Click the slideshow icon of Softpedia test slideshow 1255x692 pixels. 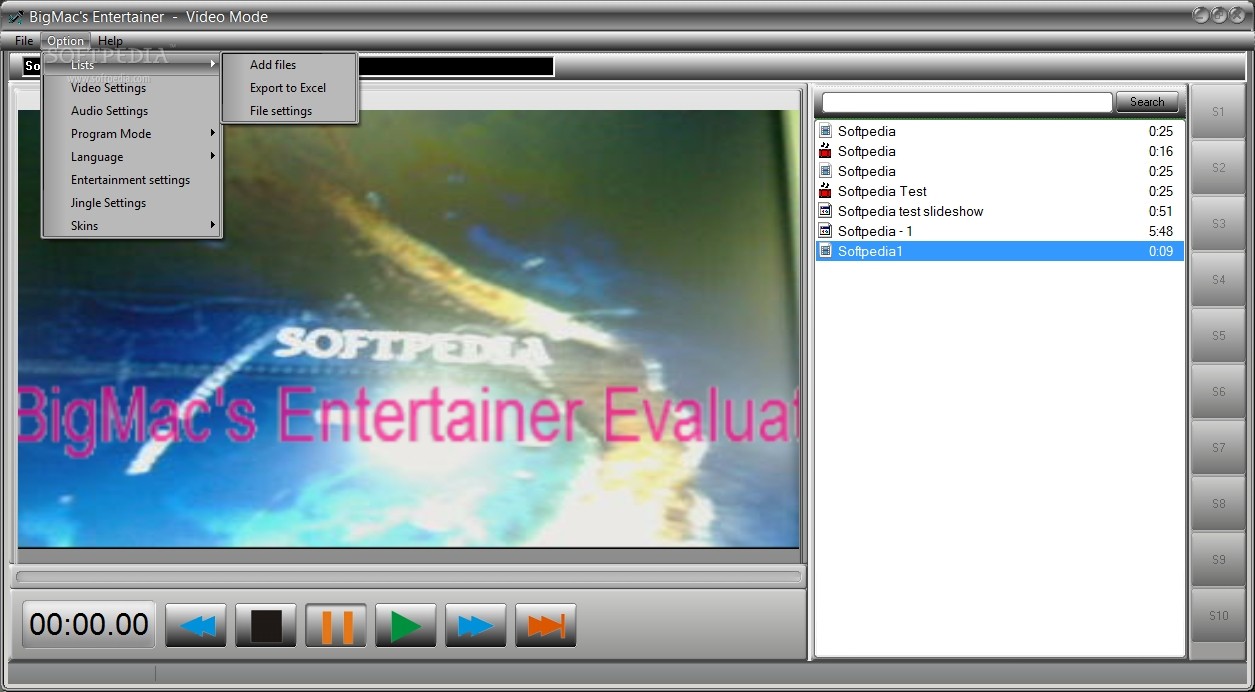pyautogui.click(x=825, y=211)
